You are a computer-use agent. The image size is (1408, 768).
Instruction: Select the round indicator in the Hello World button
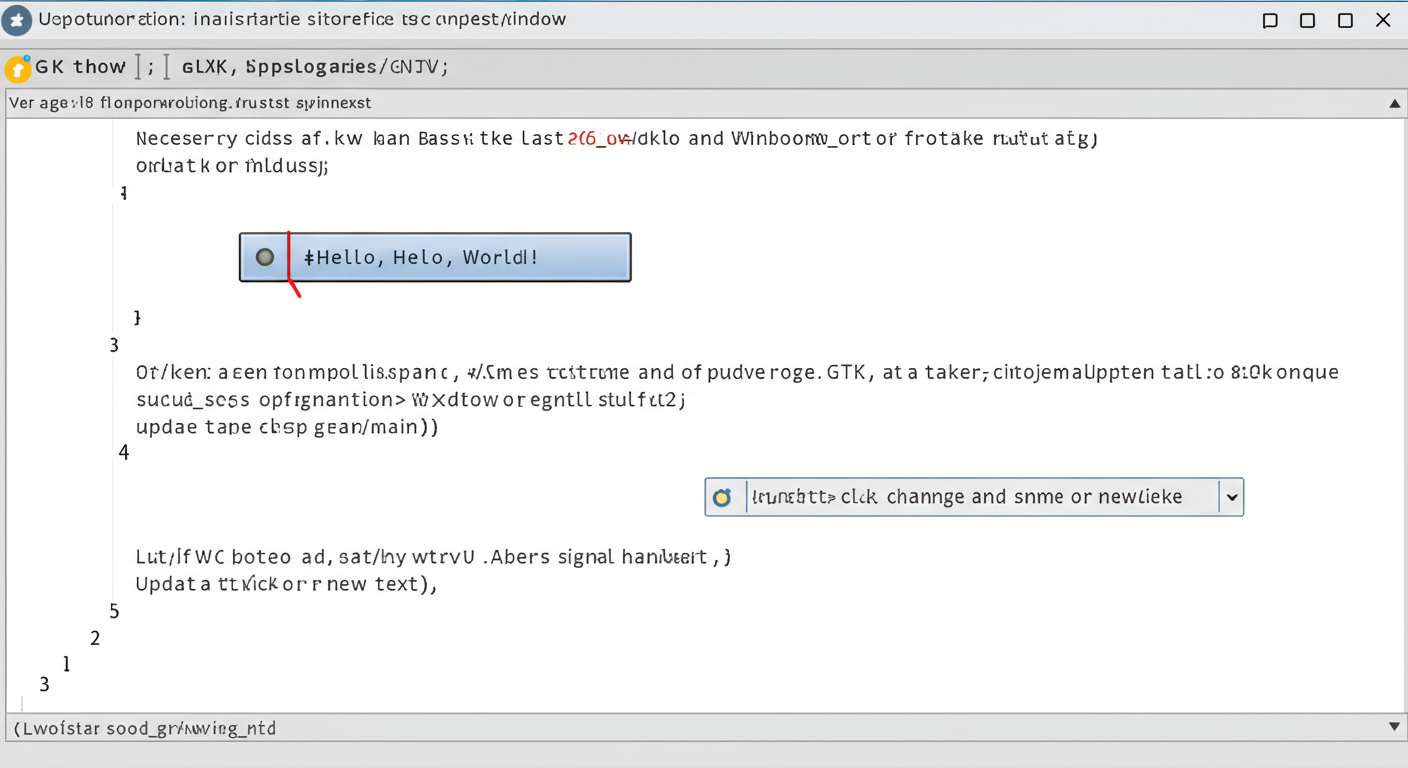(265, 257)
